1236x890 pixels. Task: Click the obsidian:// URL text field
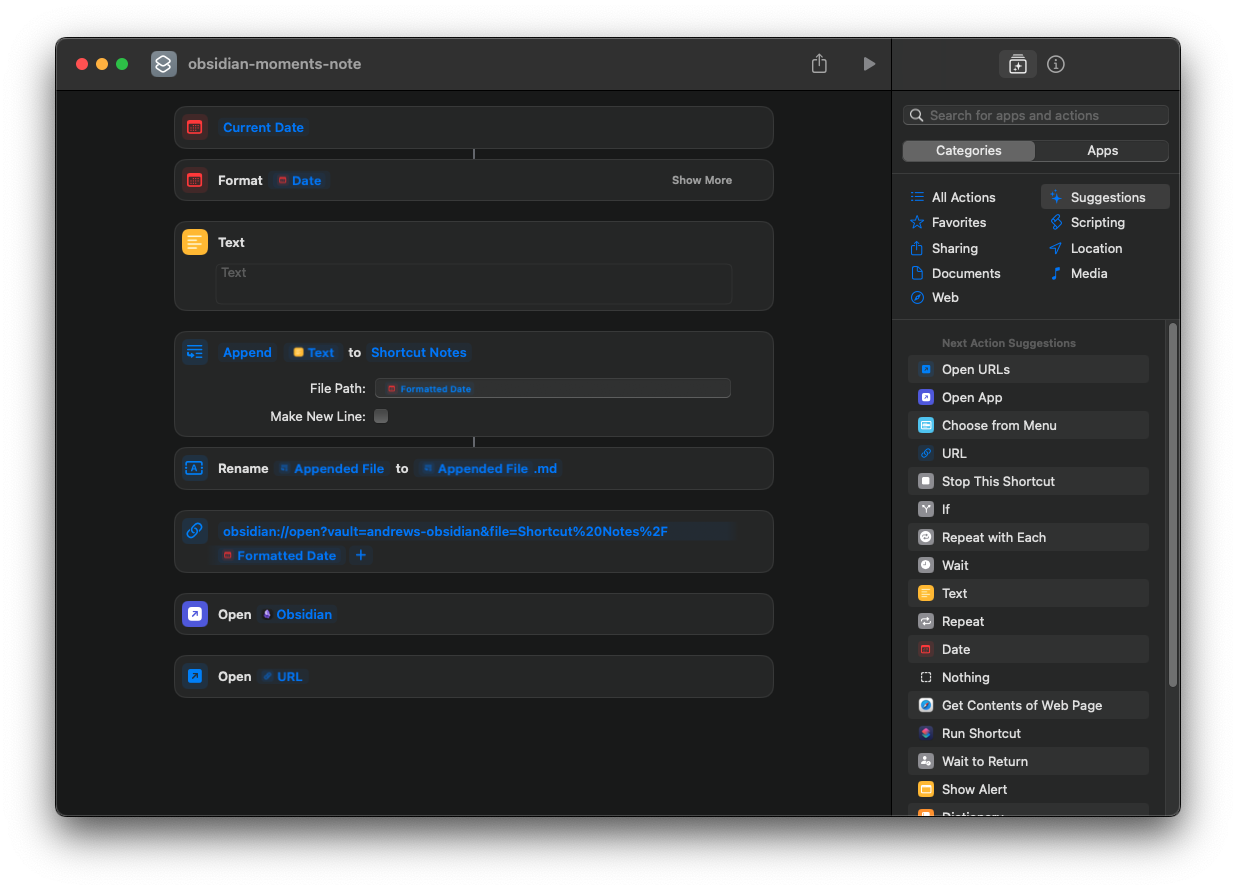click(476, 531)
